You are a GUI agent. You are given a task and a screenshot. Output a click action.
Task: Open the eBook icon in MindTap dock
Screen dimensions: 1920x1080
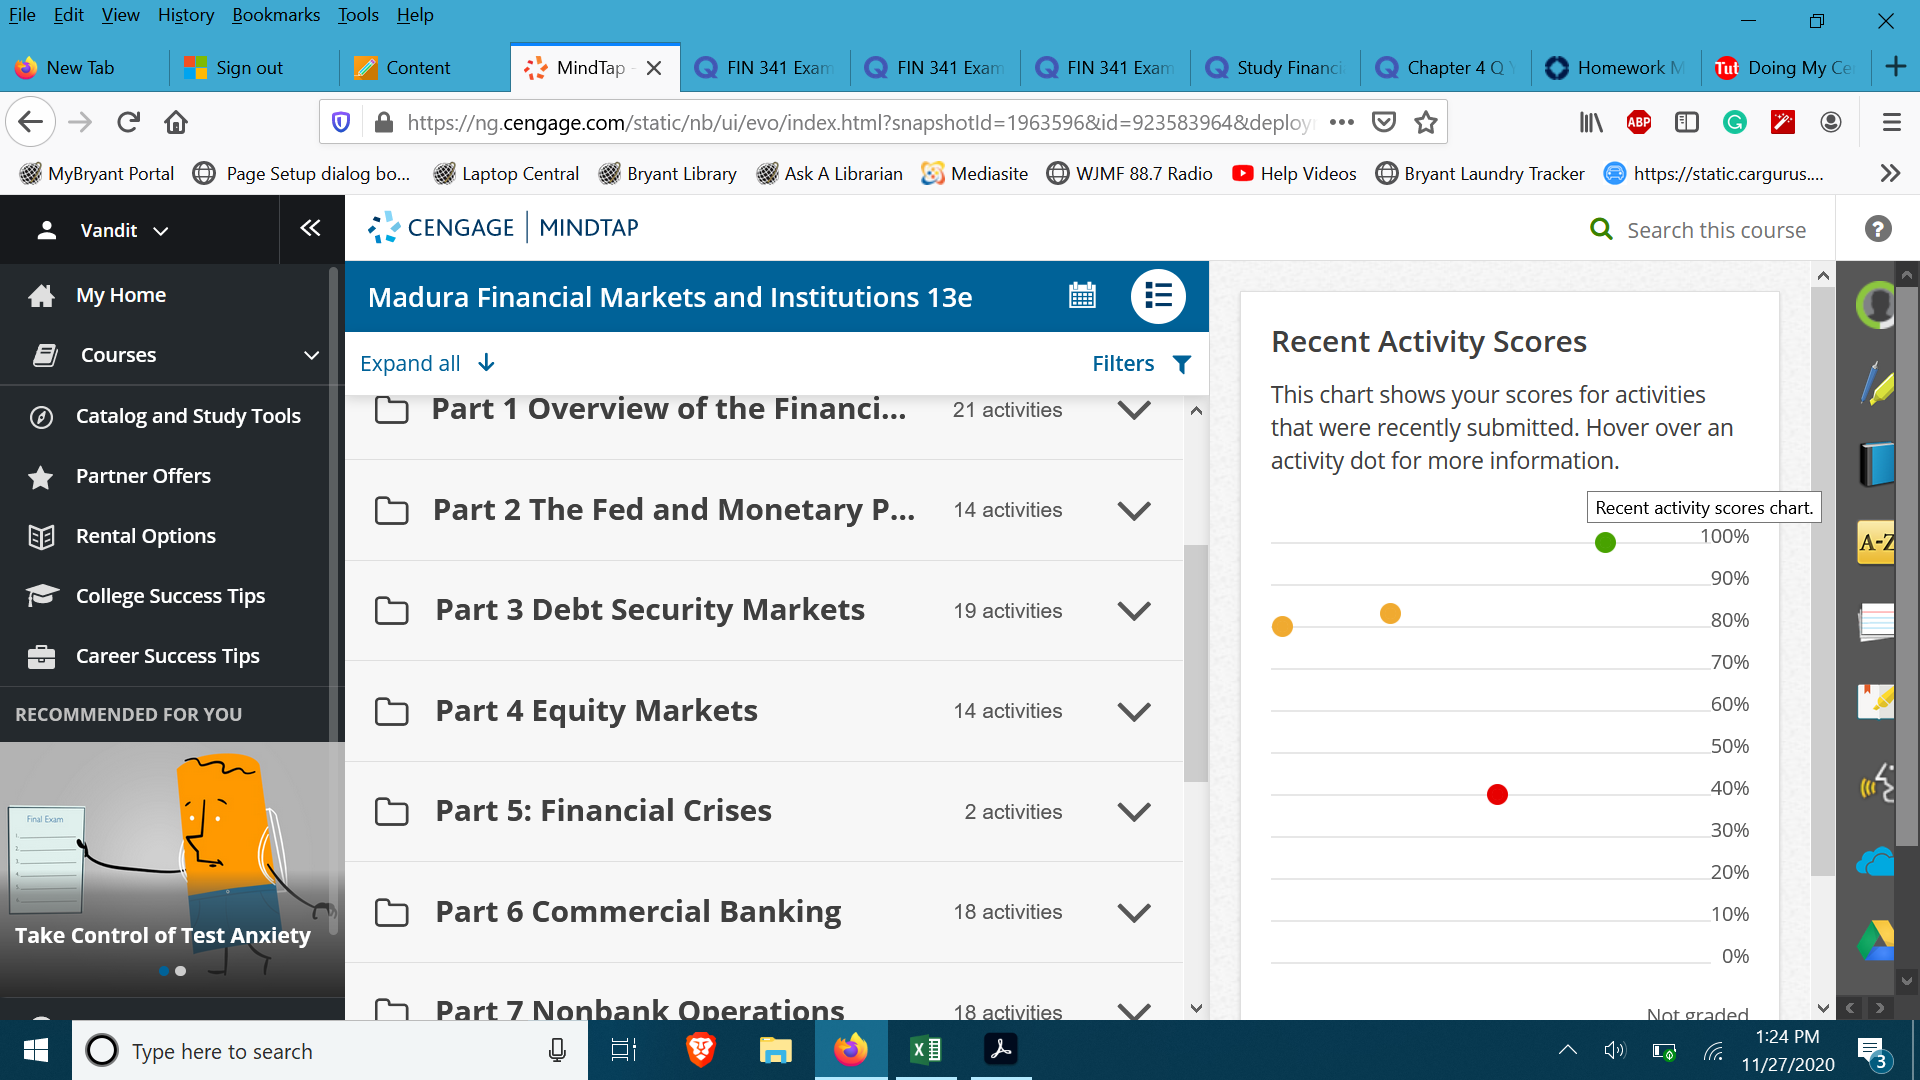(x=1877, y=464)
